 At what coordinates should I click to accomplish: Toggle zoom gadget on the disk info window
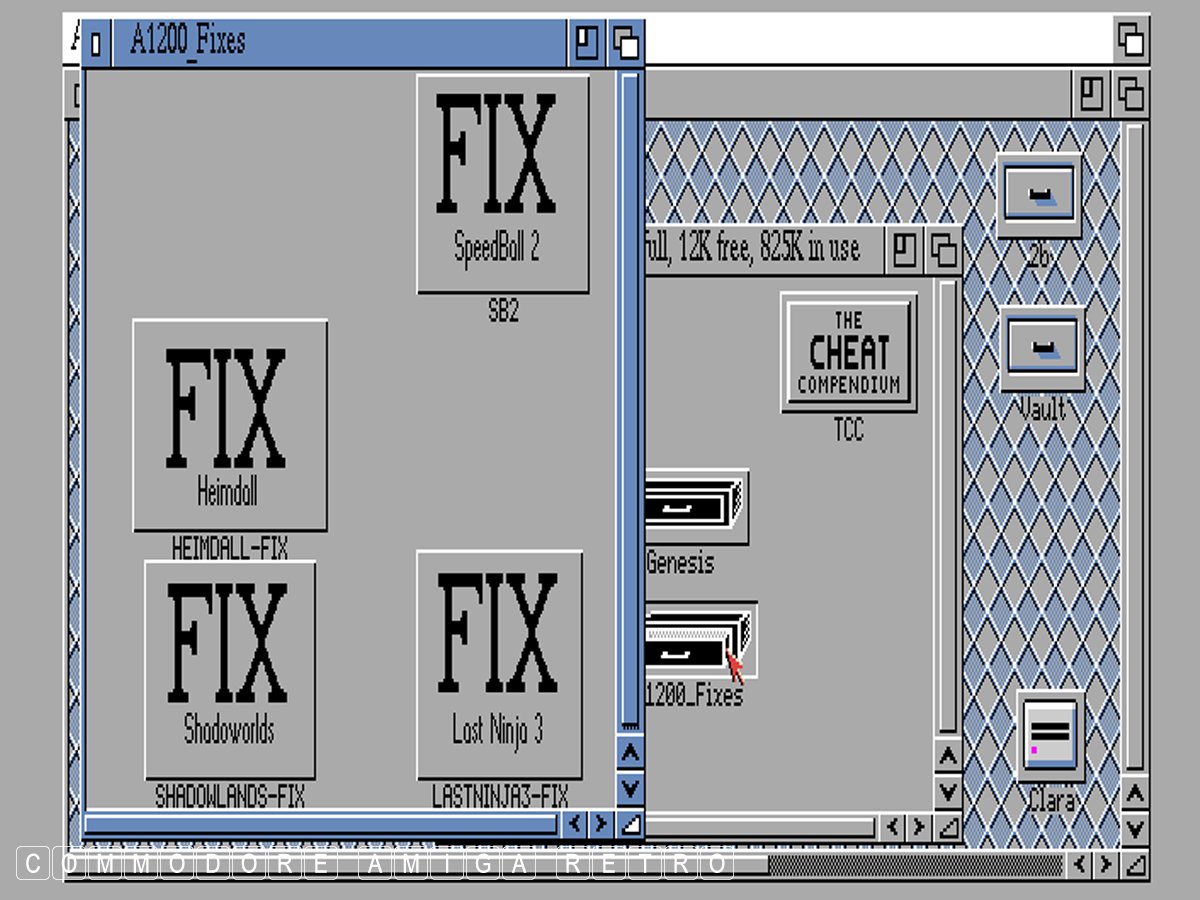click(x=905, y=250)
